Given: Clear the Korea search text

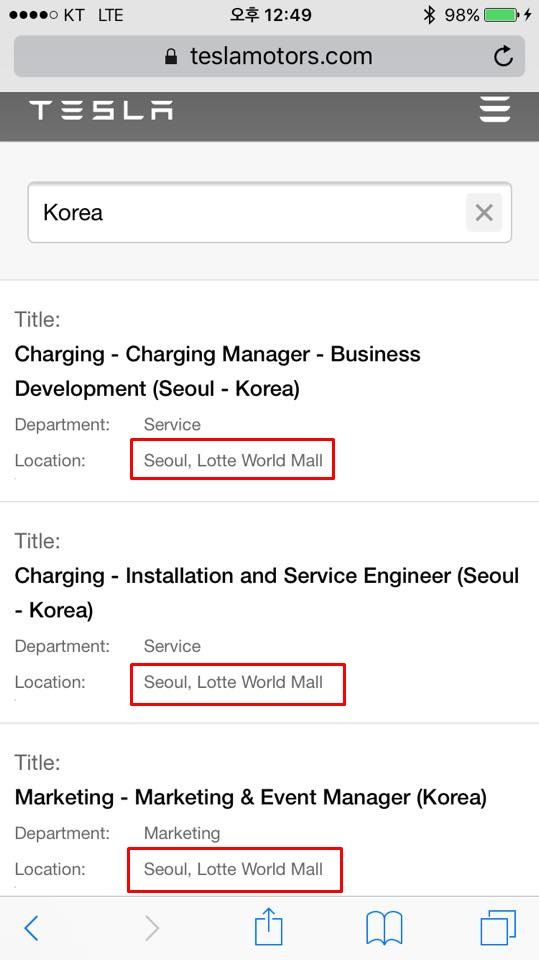Looking at the screenshot, I should point(484,212).
